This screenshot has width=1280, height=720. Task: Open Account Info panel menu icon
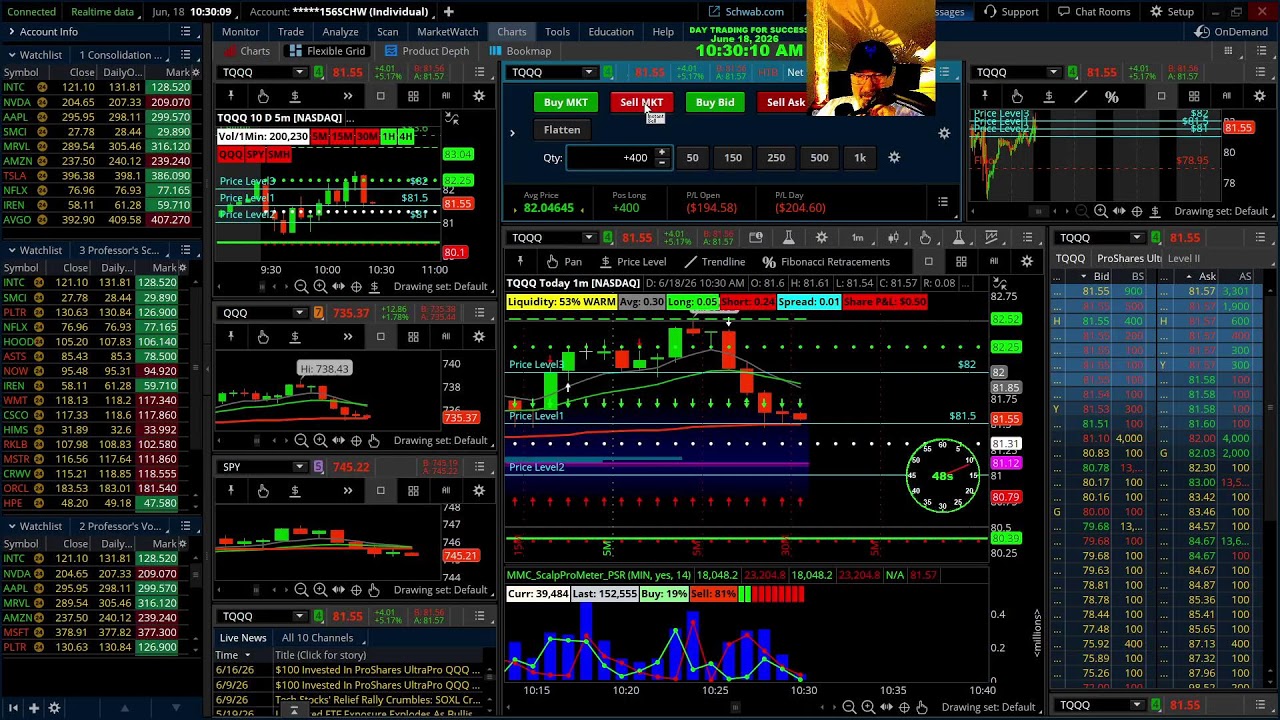coord(186,32)
